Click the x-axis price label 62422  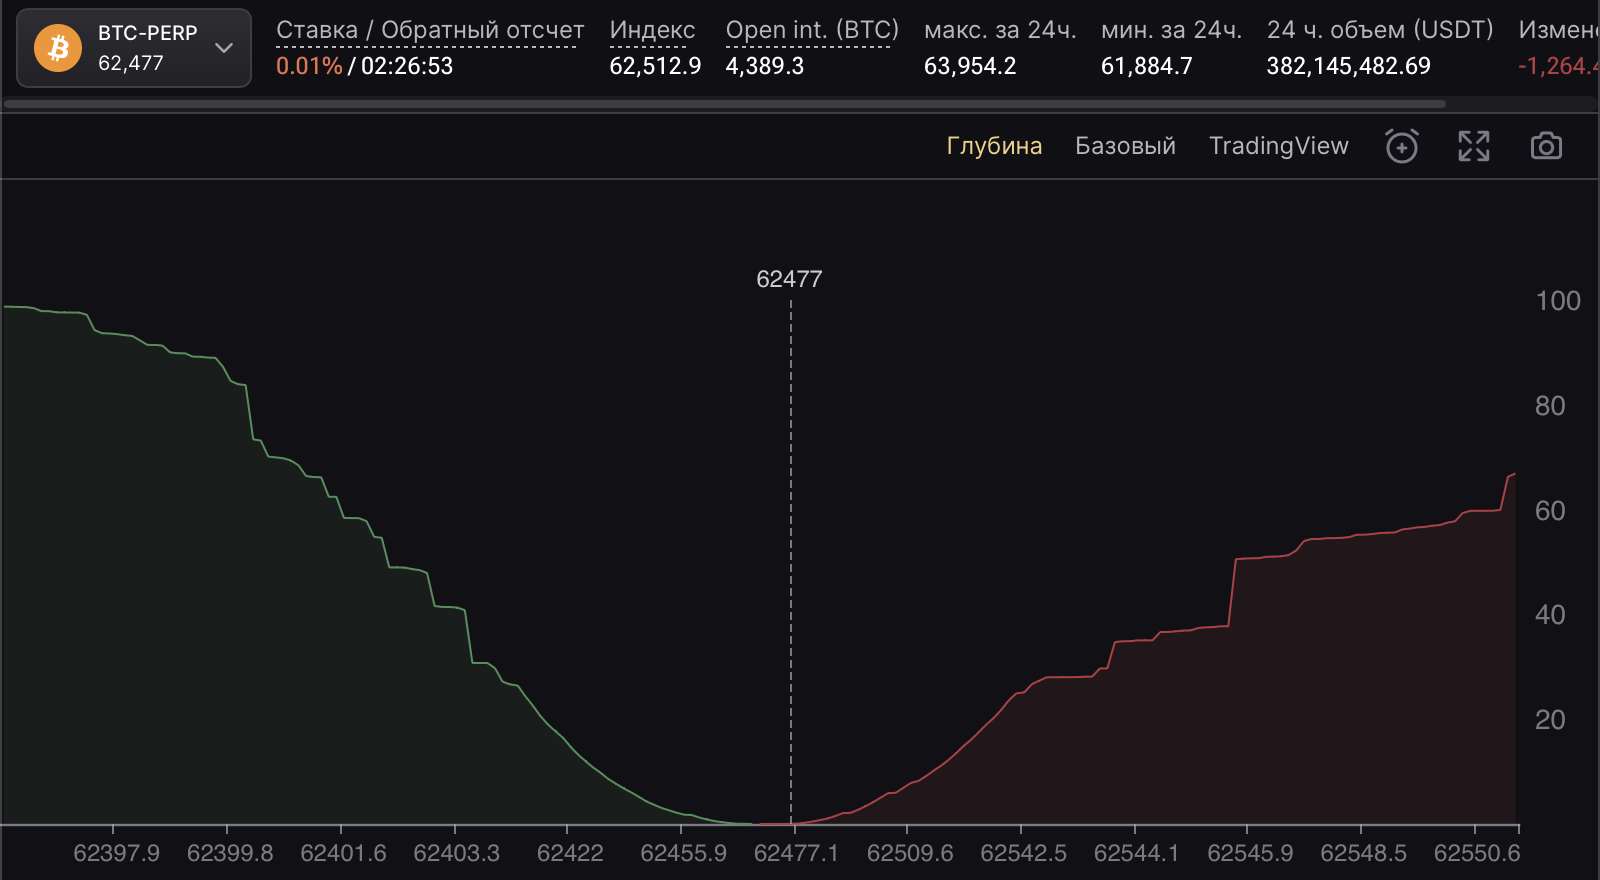click(x=570, y=853)
